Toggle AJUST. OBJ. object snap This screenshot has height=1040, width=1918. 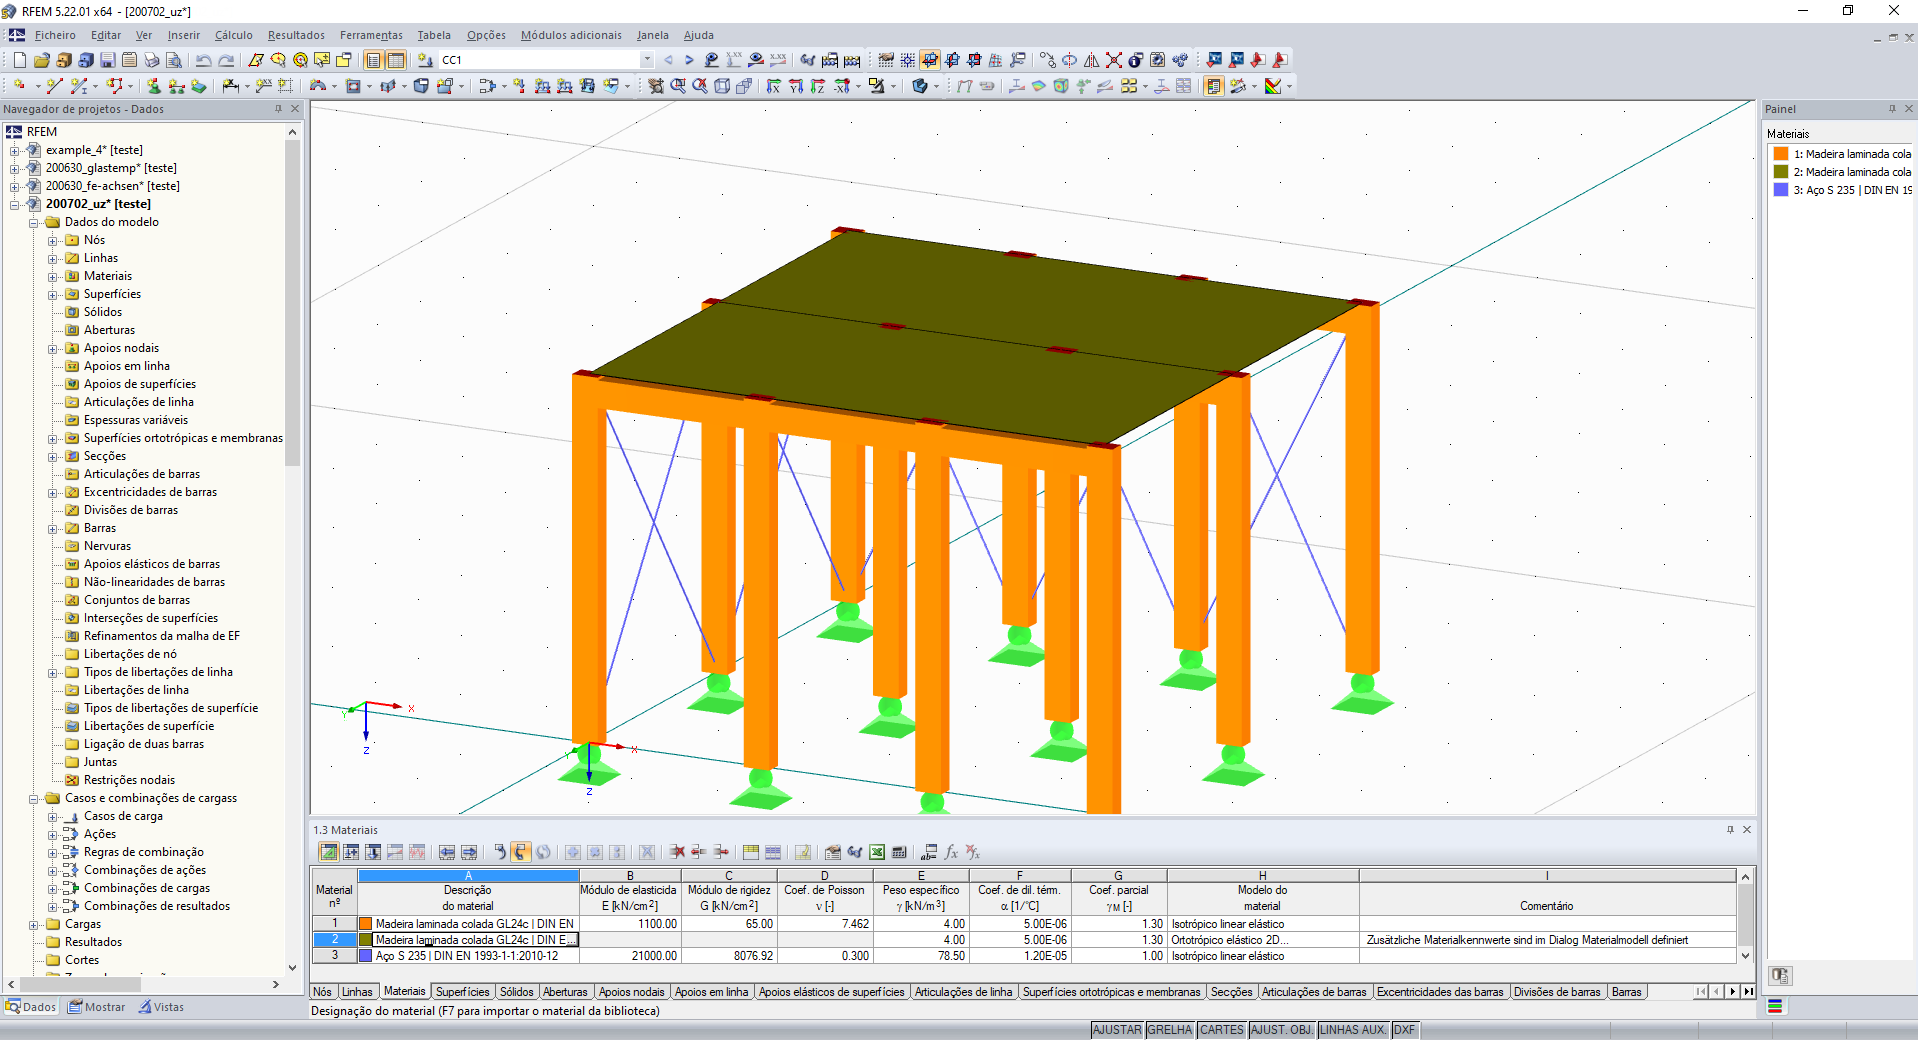1282,1030
